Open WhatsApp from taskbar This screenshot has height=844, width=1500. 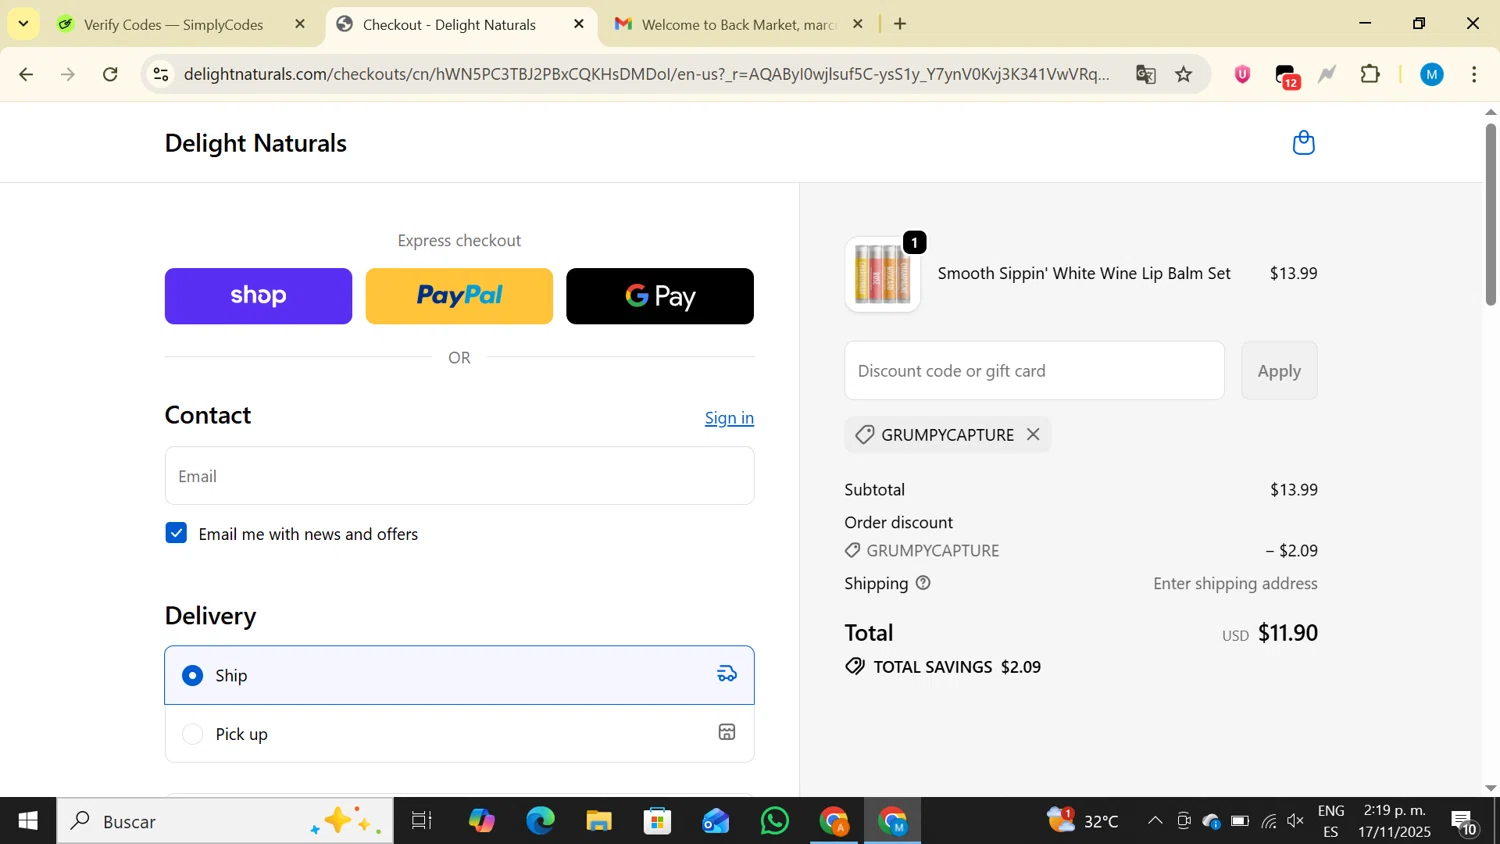click(775, 821)
